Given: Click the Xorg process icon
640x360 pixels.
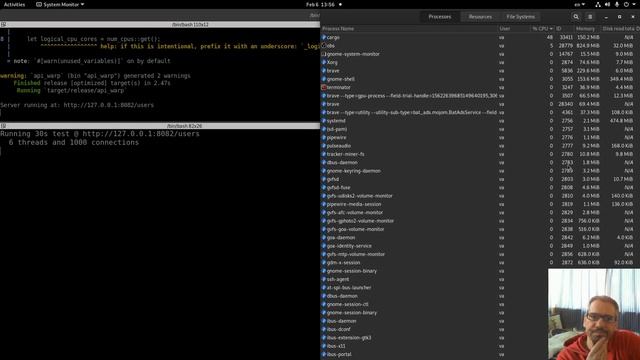Looking at the screenshot, I should [x=324, y=62].
